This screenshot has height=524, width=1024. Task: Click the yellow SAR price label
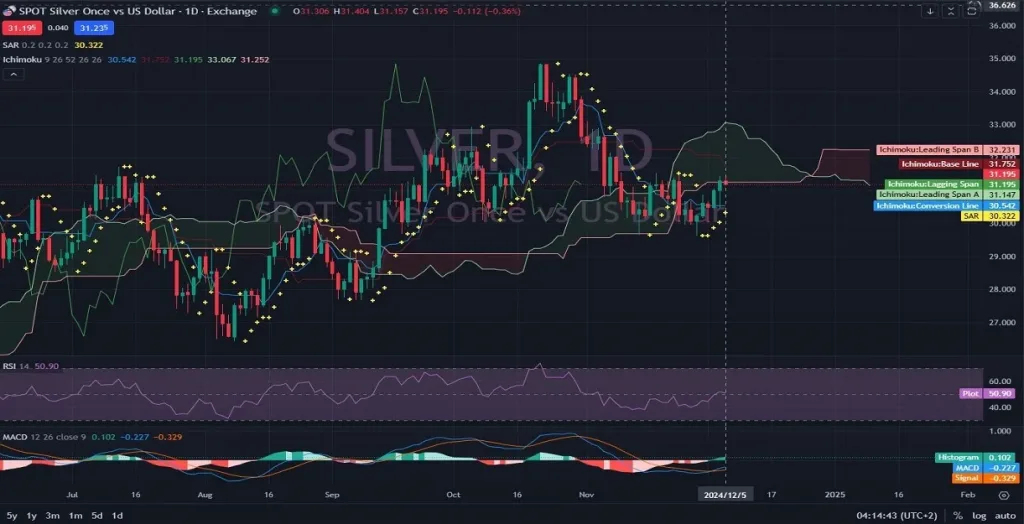pos(989,216)
